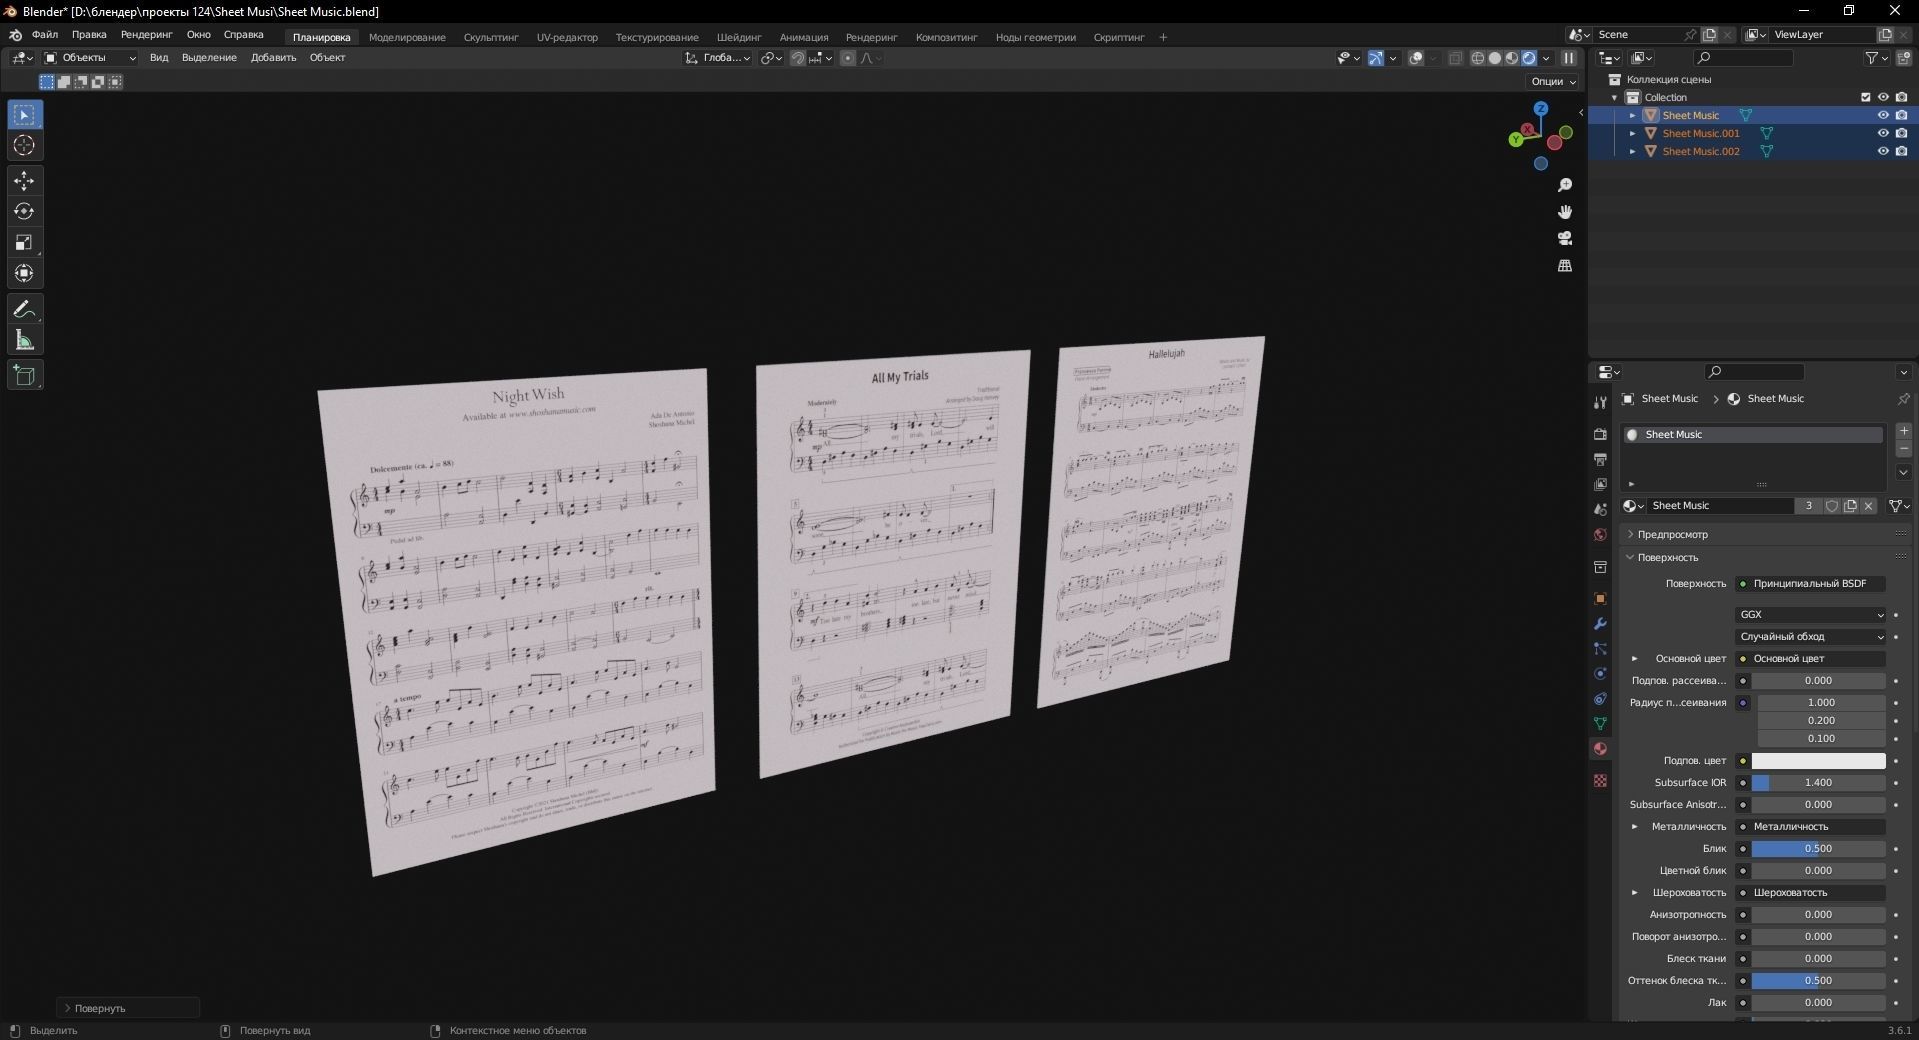The image size is (1919, 1040).
Task: Add a material slot with plus button
Action: 1903,431
